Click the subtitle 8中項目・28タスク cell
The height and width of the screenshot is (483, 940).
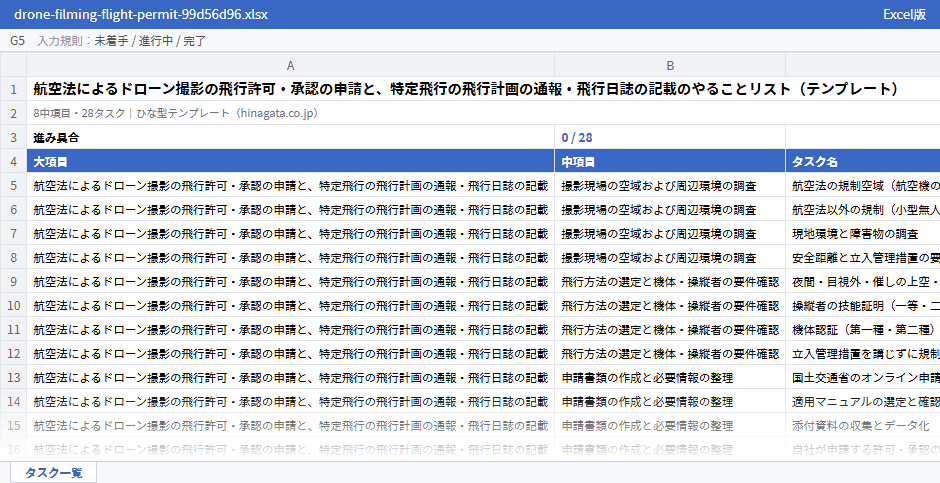483,113
